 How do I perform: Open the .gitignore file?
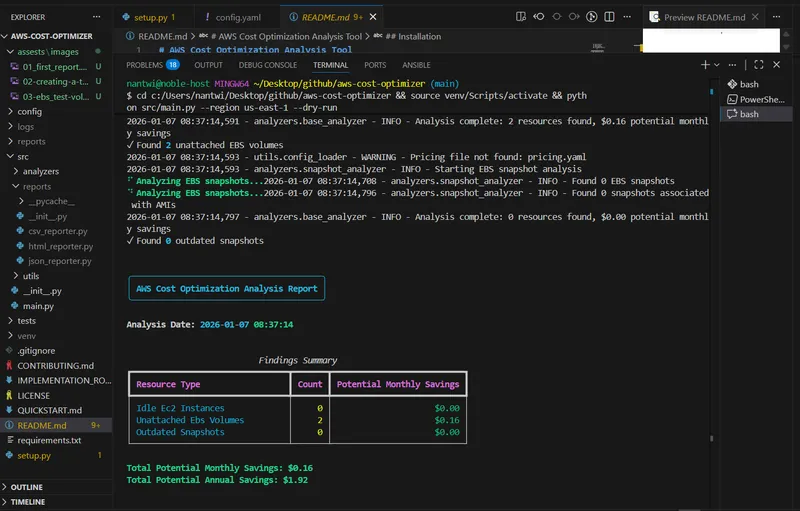[x=36, y=350]
